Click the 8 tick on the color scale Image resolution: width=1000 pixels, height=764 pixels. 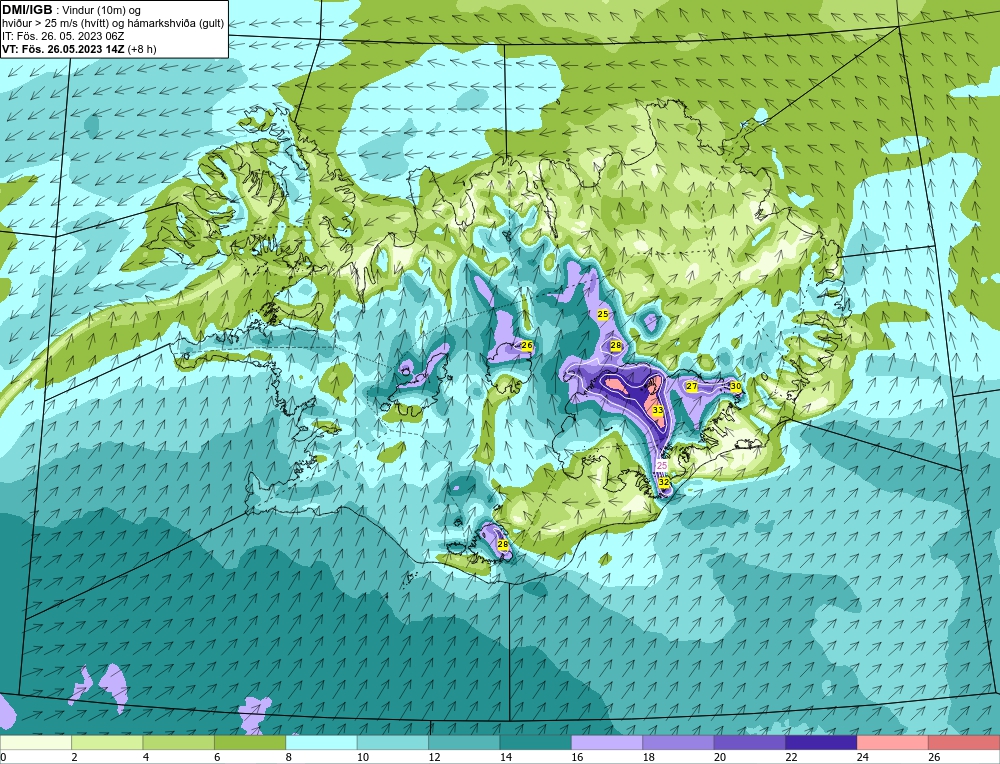coord(289,757)
